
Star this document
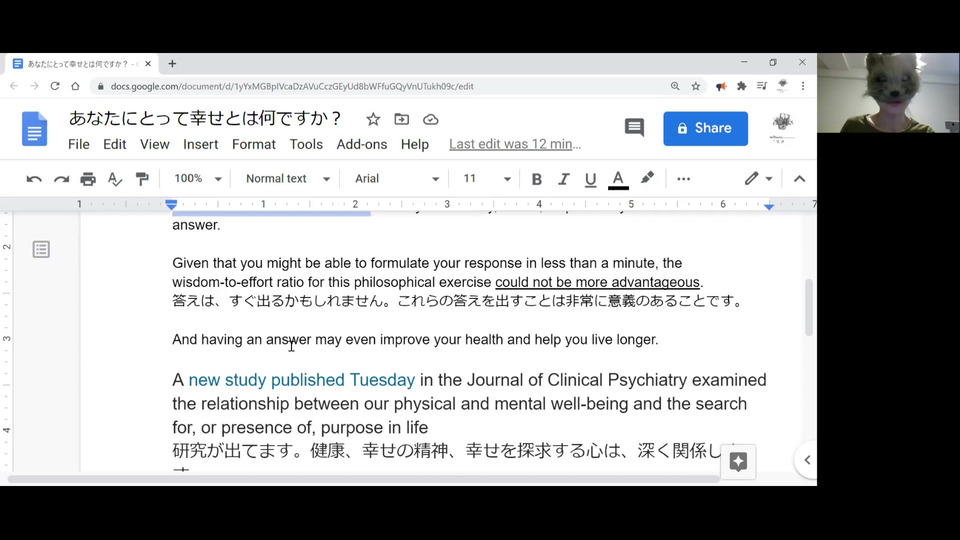tap(373, 119)
